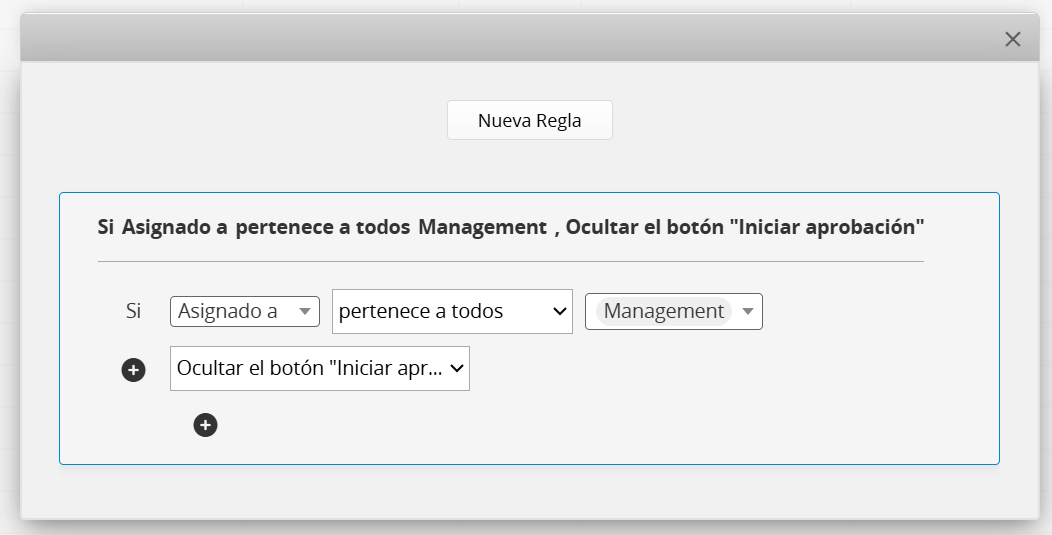Click "Iniciar aprobación" text in rule heading
Screen dimensions: 1052x535
pos(827,227)
